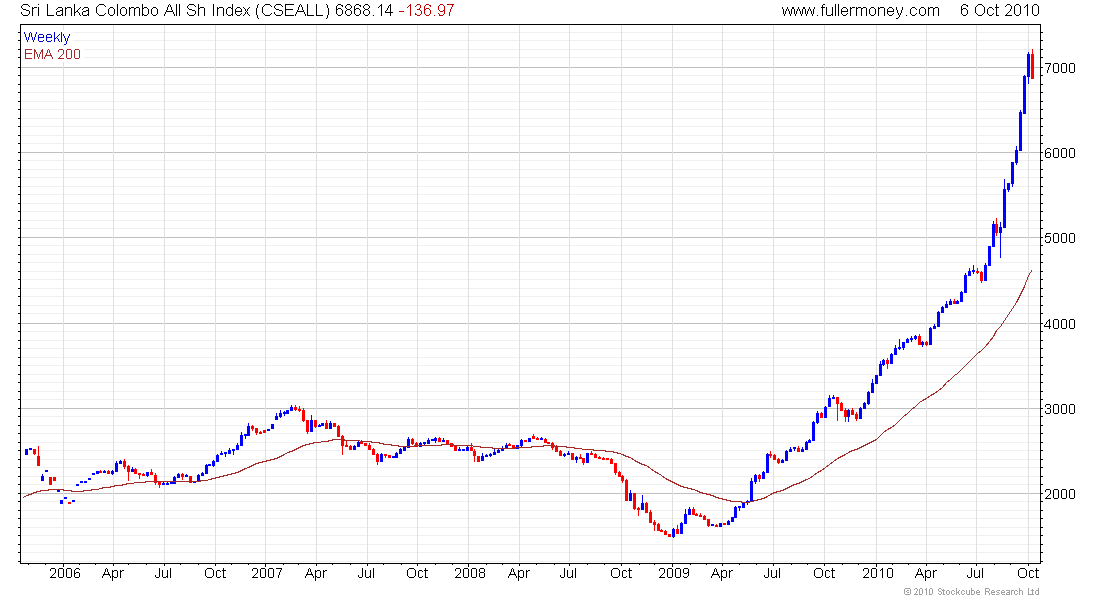Click the 5000 price axis label

pos(1059,238)
